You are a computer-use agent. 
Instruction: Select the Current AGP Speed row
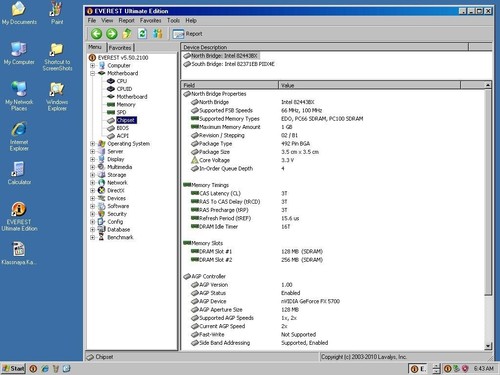point(333,326)
